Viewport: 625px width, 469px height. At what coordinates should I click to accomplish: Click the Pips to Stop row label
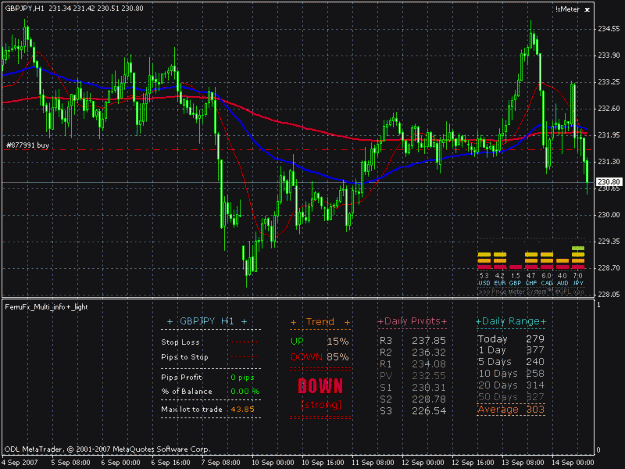click(185, 357)
